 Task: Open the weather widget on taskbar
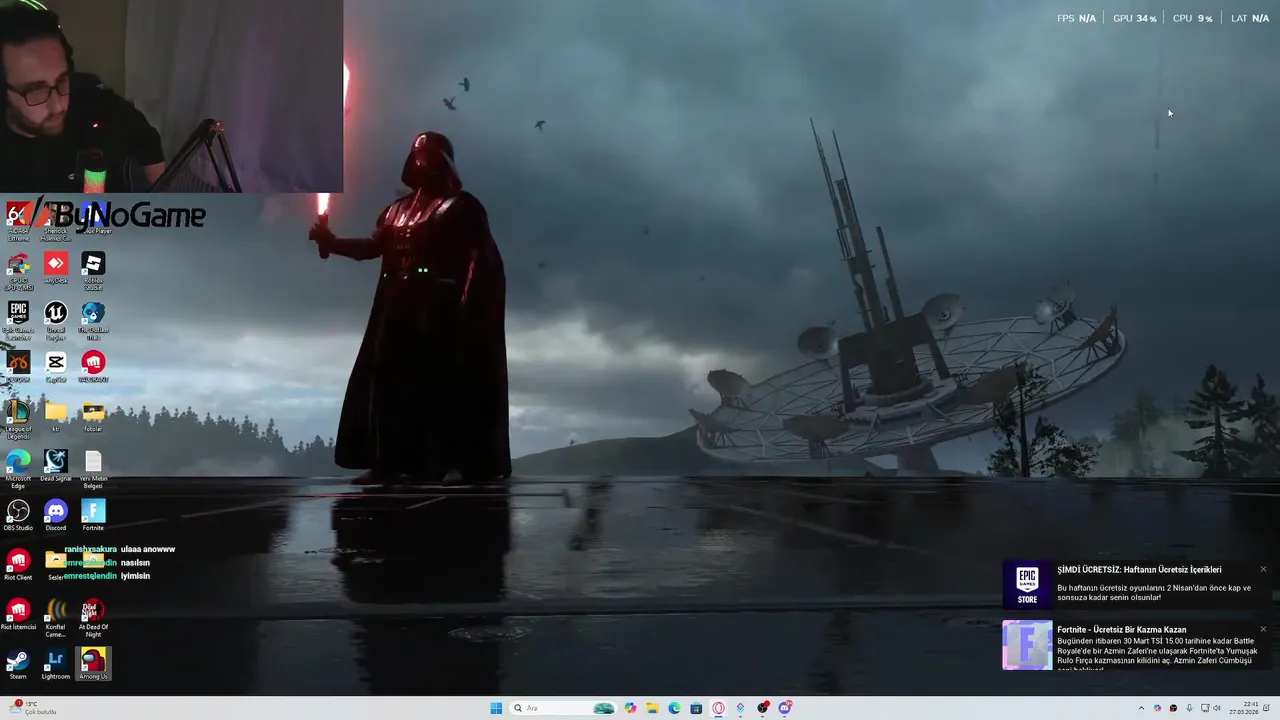coord(33,708)
